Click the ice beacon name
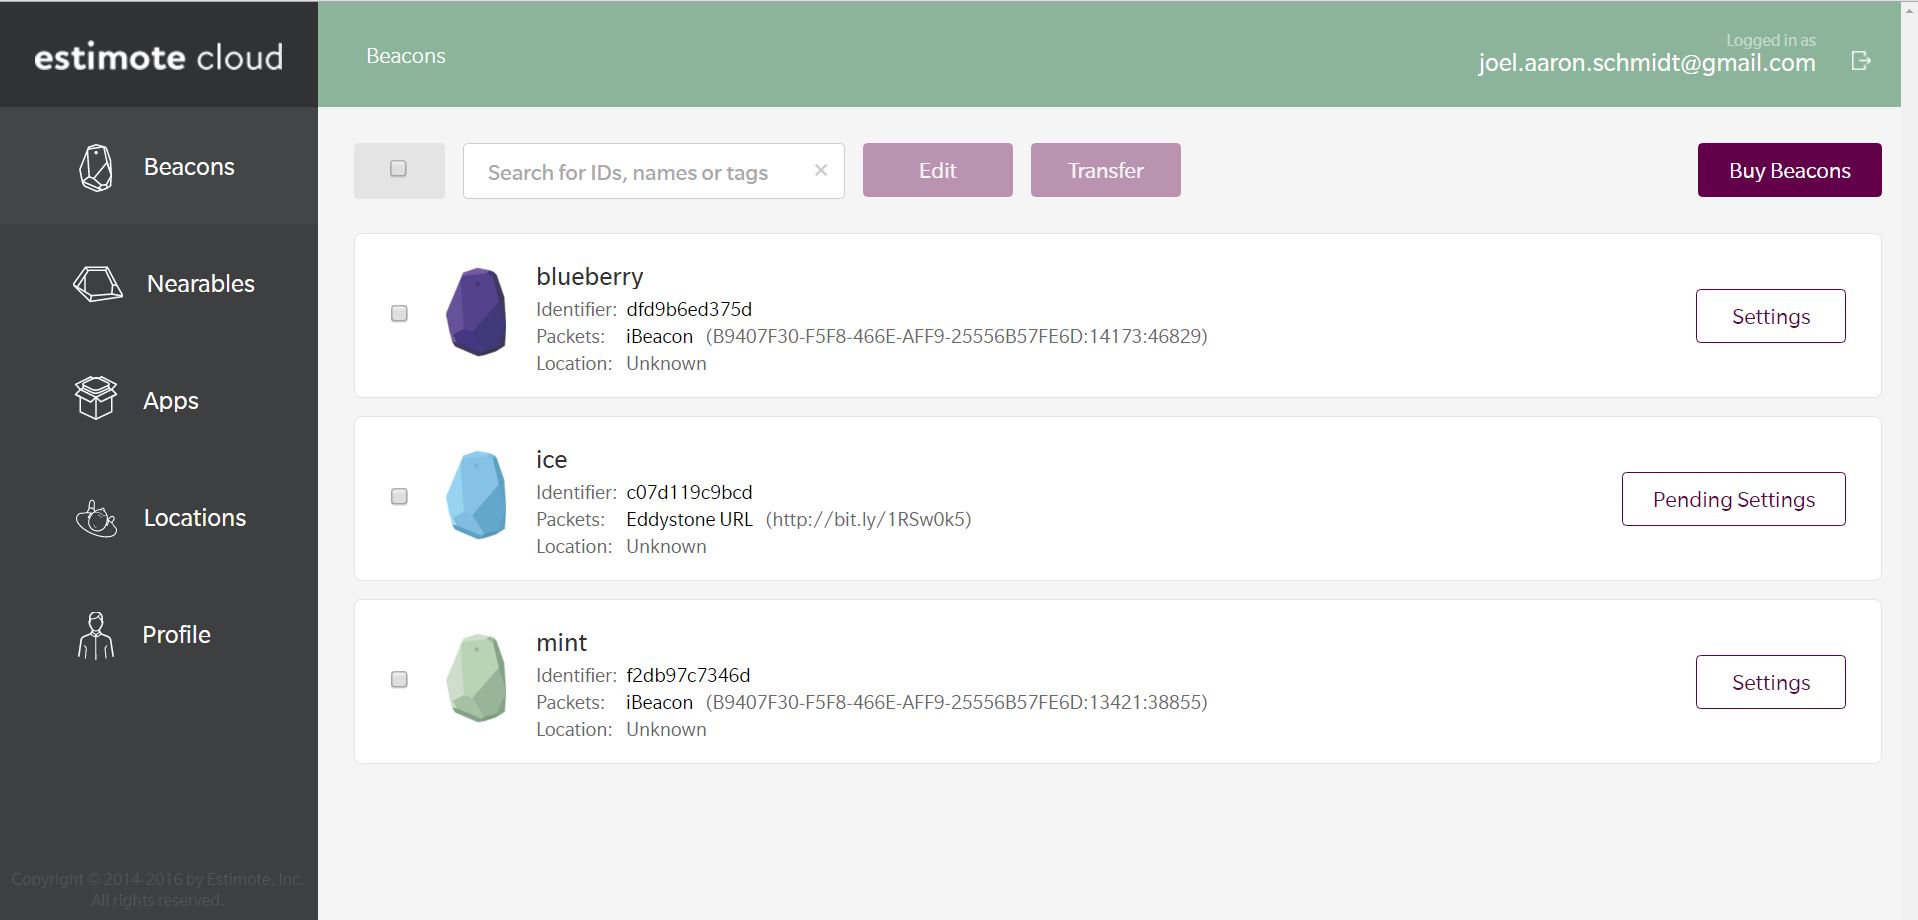Screen dimensions: 1918x920 coord(552,460)
